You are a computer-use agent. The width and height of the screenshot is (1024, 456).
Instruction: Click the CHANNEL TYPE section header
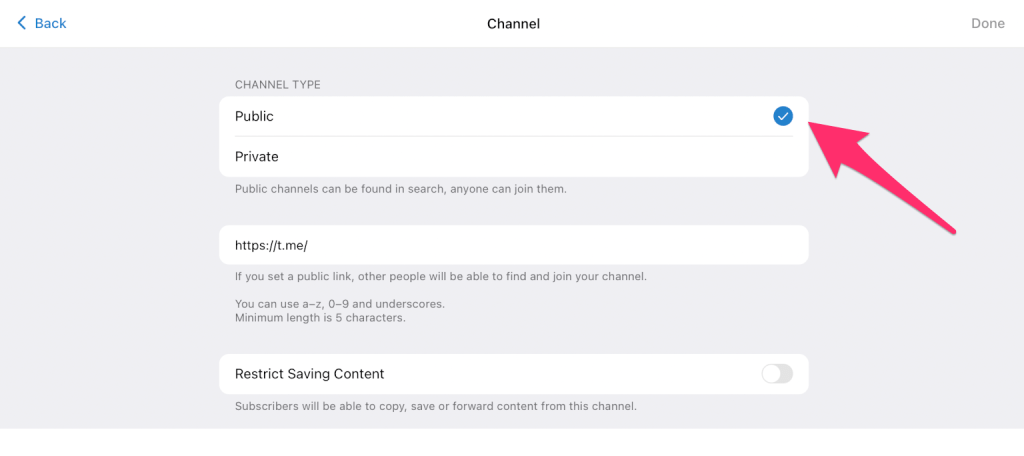tap(277, 85)
